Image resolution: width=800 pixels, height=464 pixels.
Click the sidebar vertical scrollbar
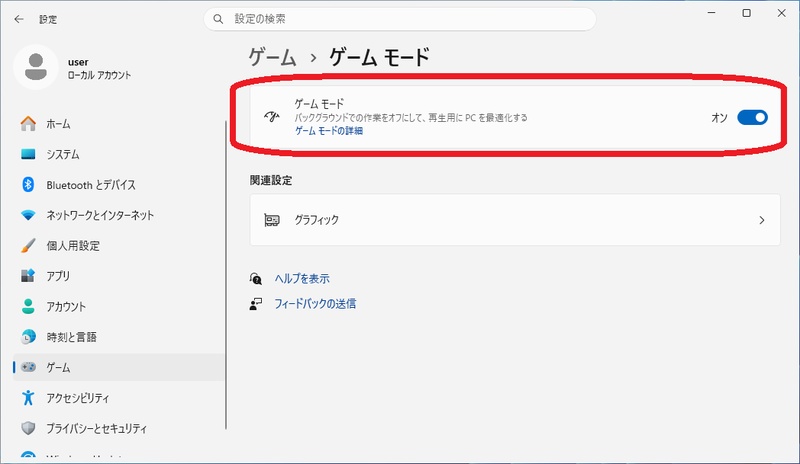[x=226, y=275]
